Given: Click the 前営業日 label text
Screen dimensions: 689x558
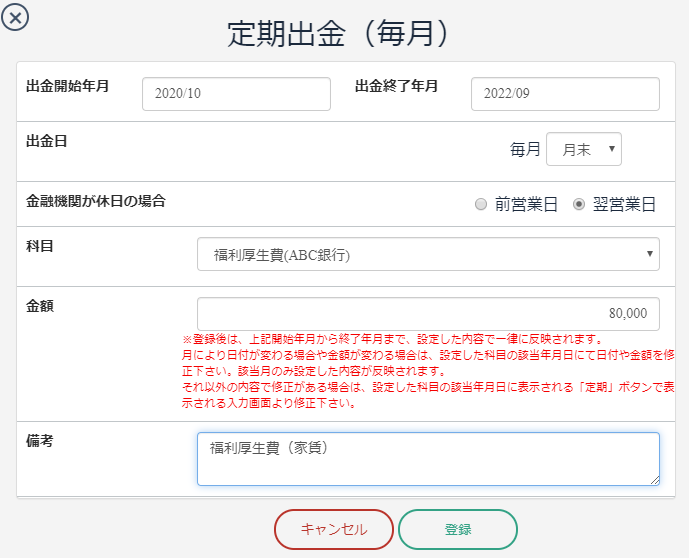Looking at the screenshot, I should click(526, 205).
